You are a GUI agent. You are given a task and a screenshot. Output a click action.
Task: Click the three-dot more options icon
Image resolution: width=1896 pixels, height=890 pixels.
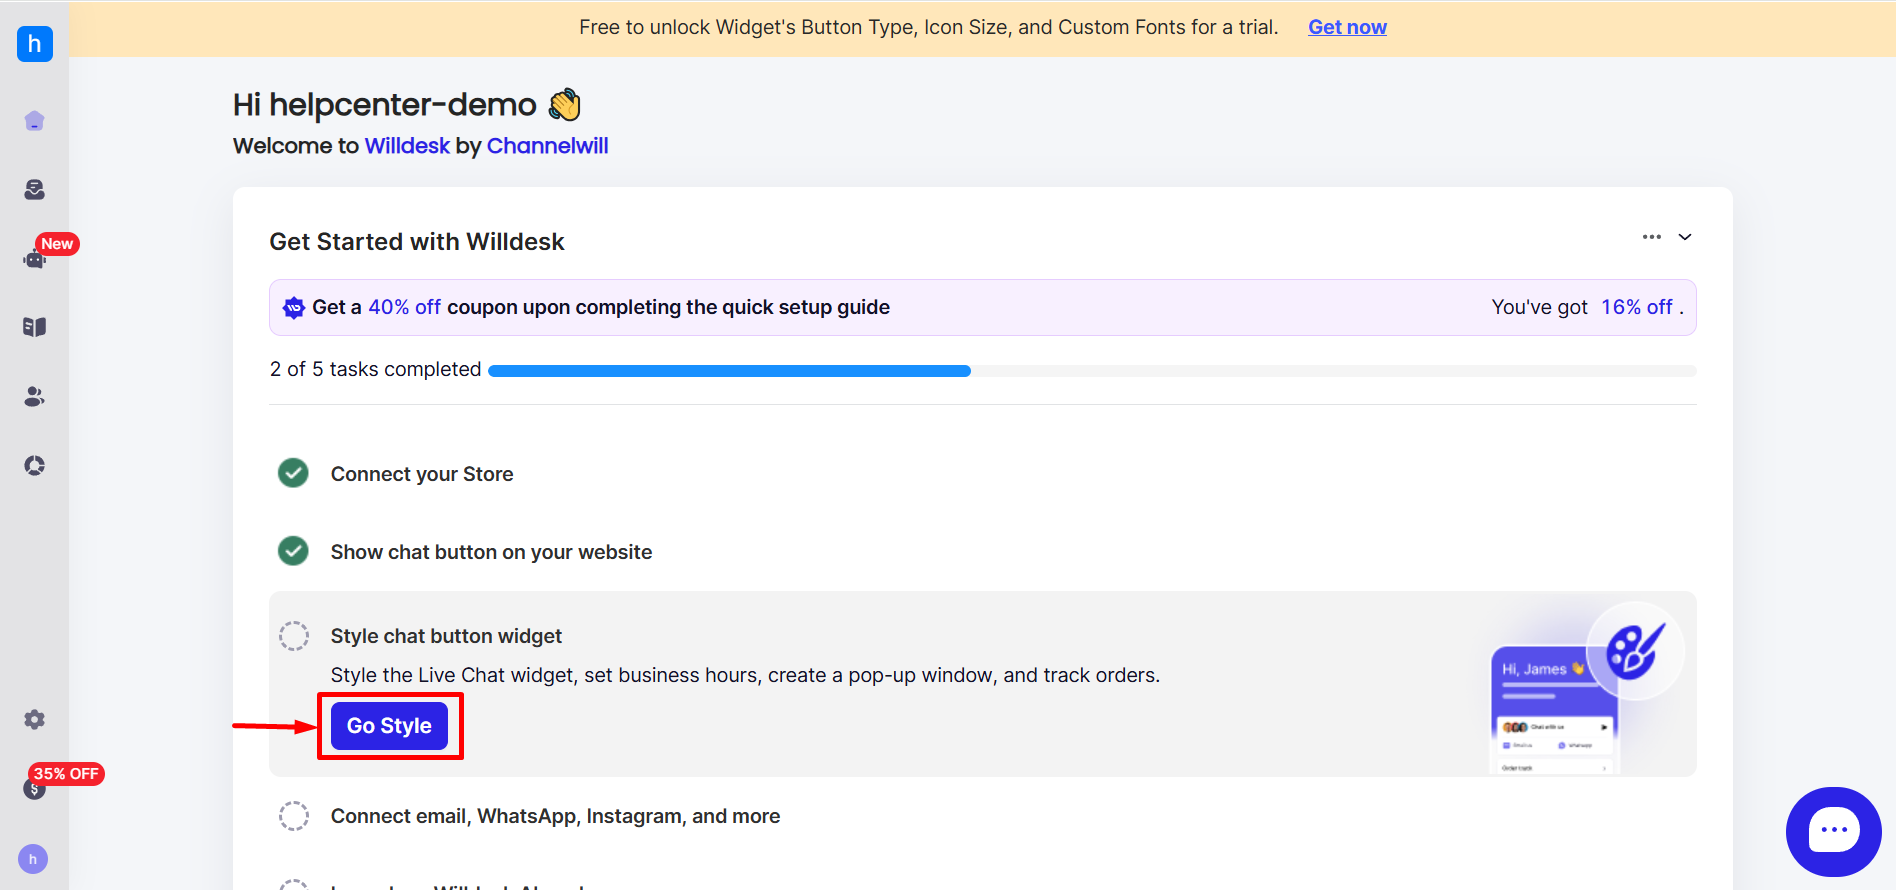[1652, 237]
